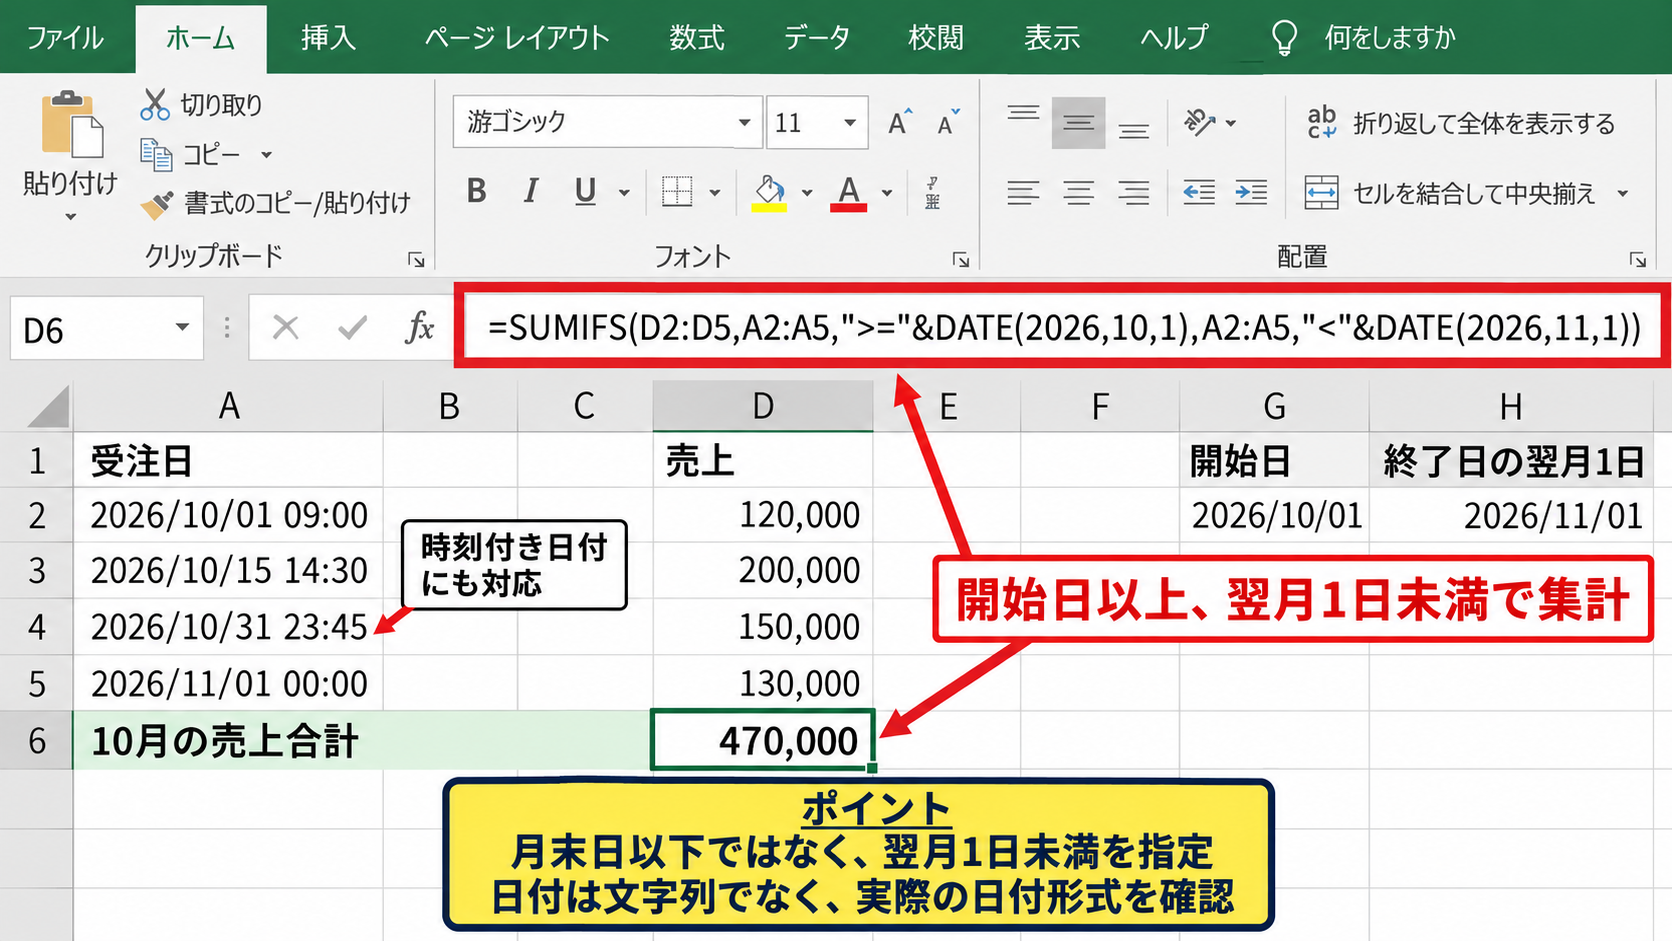The height and width of the screenshot is (941, 1672).
Task: Open alignment group dialog launcher
Action: (x=1638, y=260)
